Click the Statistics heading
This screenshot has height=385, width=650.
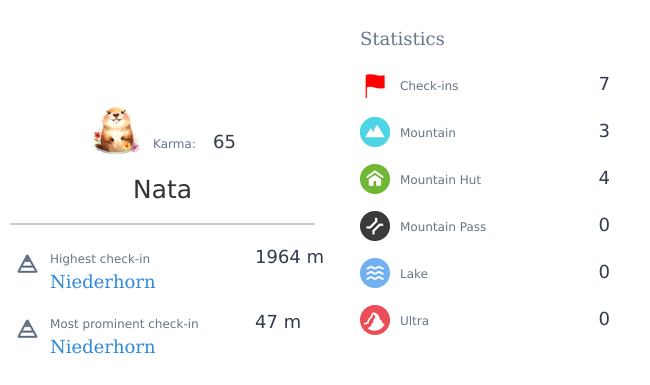(402, 39)
